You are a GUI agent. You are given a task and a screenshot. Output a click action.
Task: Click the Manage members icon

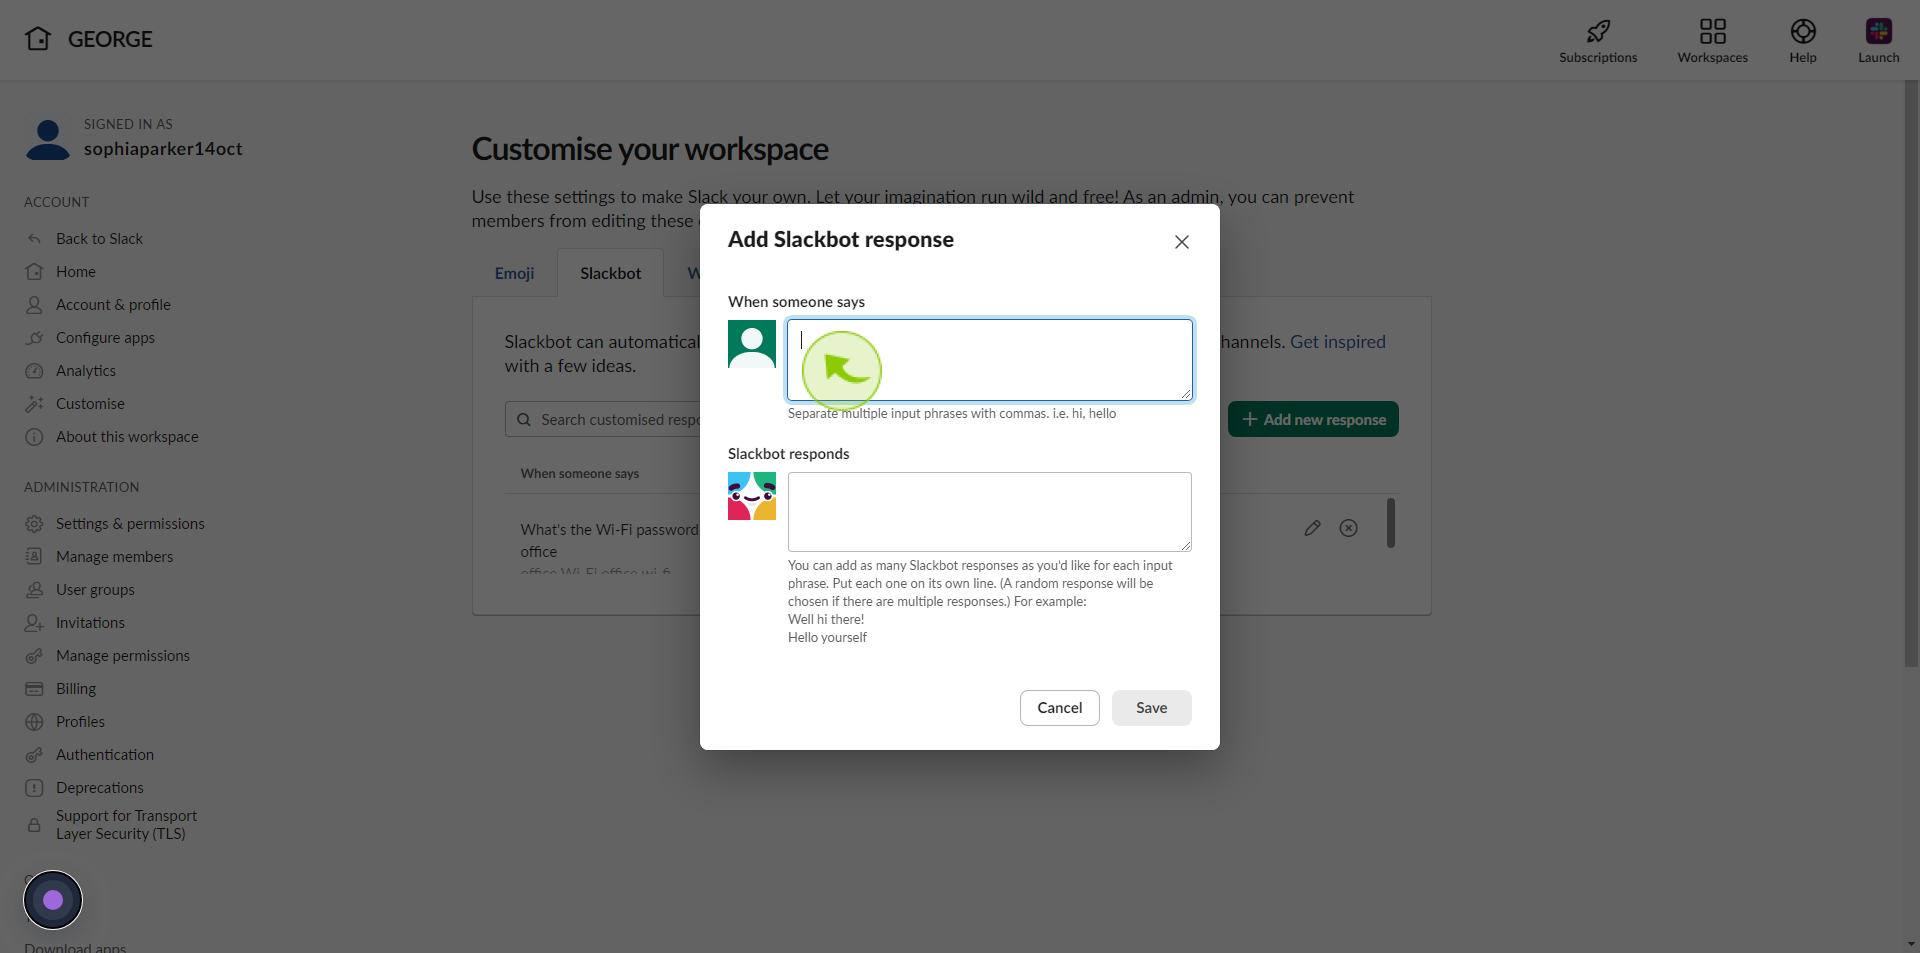[34, 557]
